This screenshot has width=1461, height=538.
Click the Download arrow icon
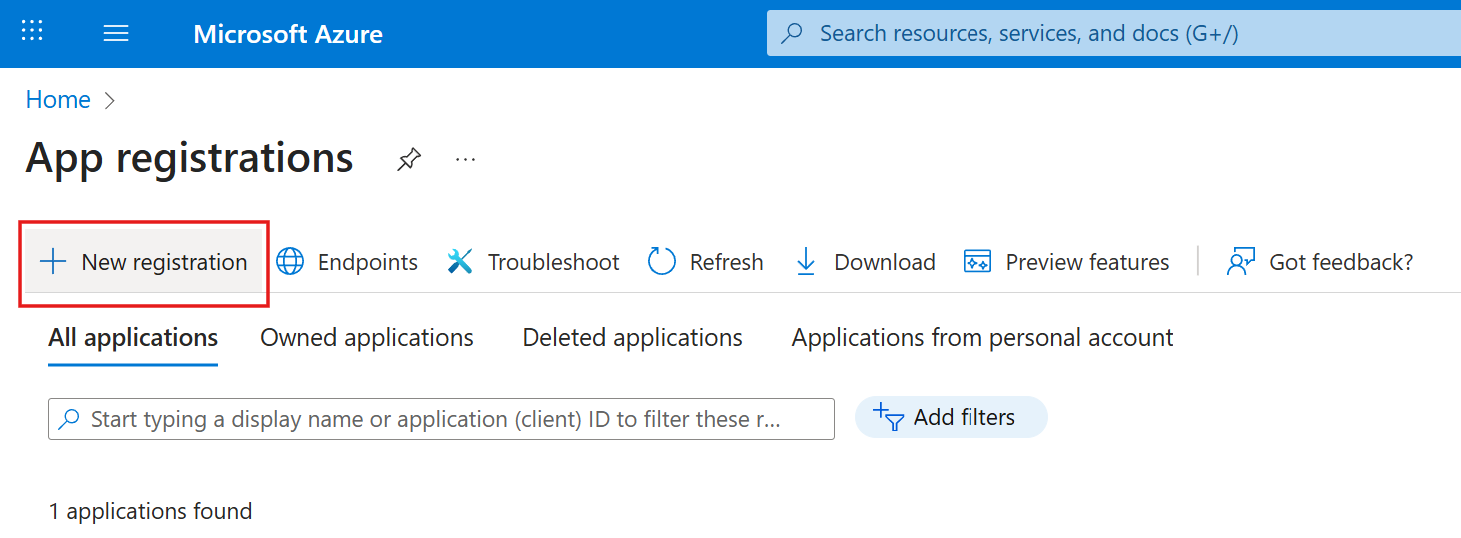click(805, 262)
